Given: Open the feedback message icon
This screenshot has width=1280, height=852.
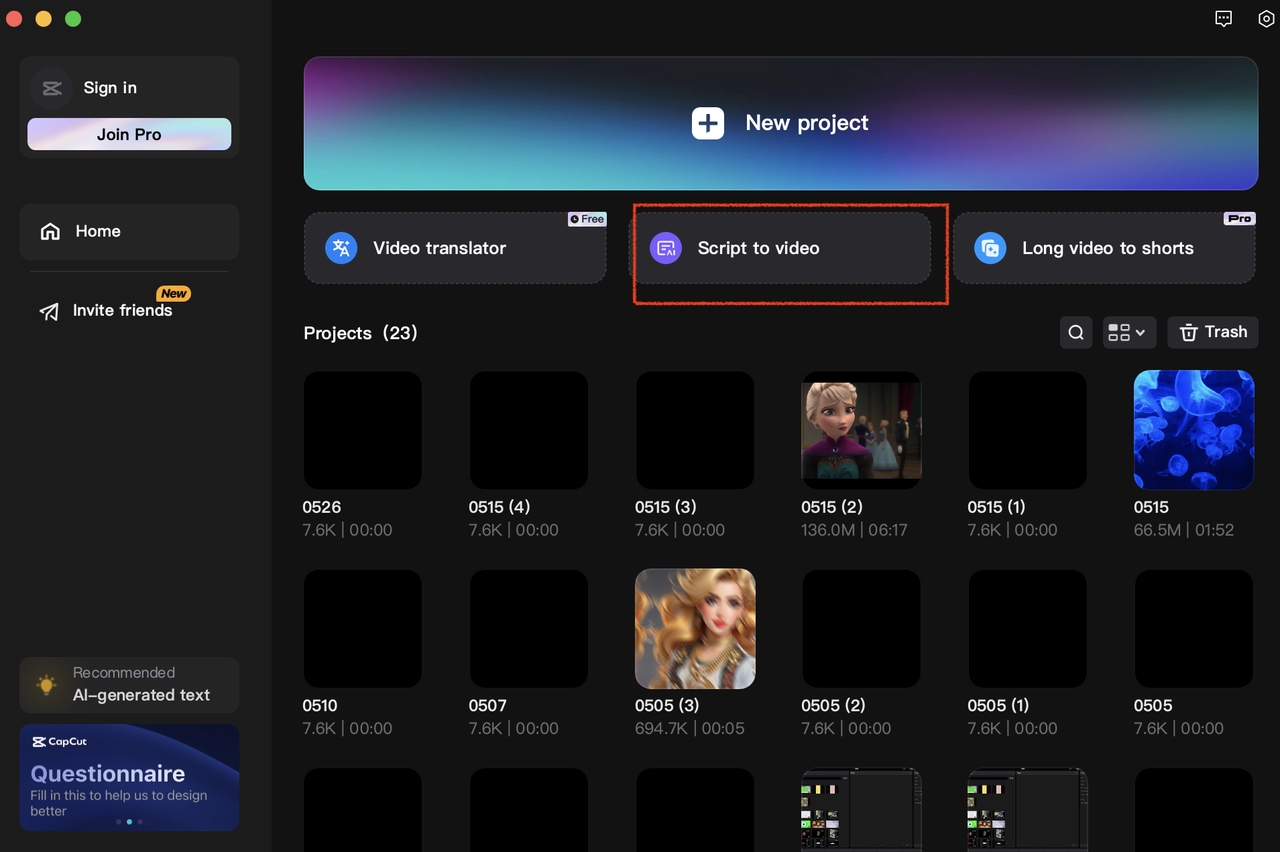Looking at the screenshot, I should coord(1223,18).
